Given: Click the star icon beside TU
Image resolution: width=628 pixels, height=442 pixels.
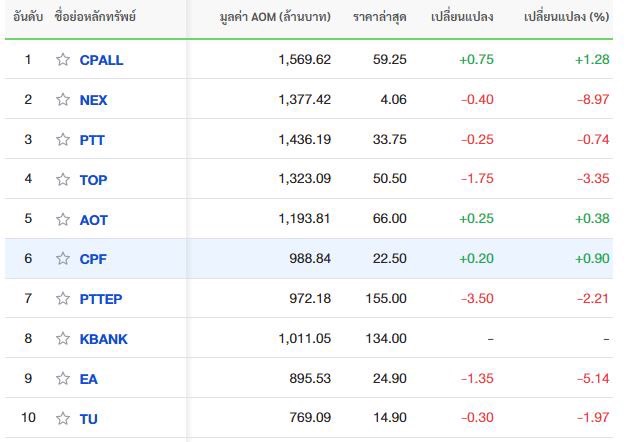Looking at the screenshot, I should [63, 418].
